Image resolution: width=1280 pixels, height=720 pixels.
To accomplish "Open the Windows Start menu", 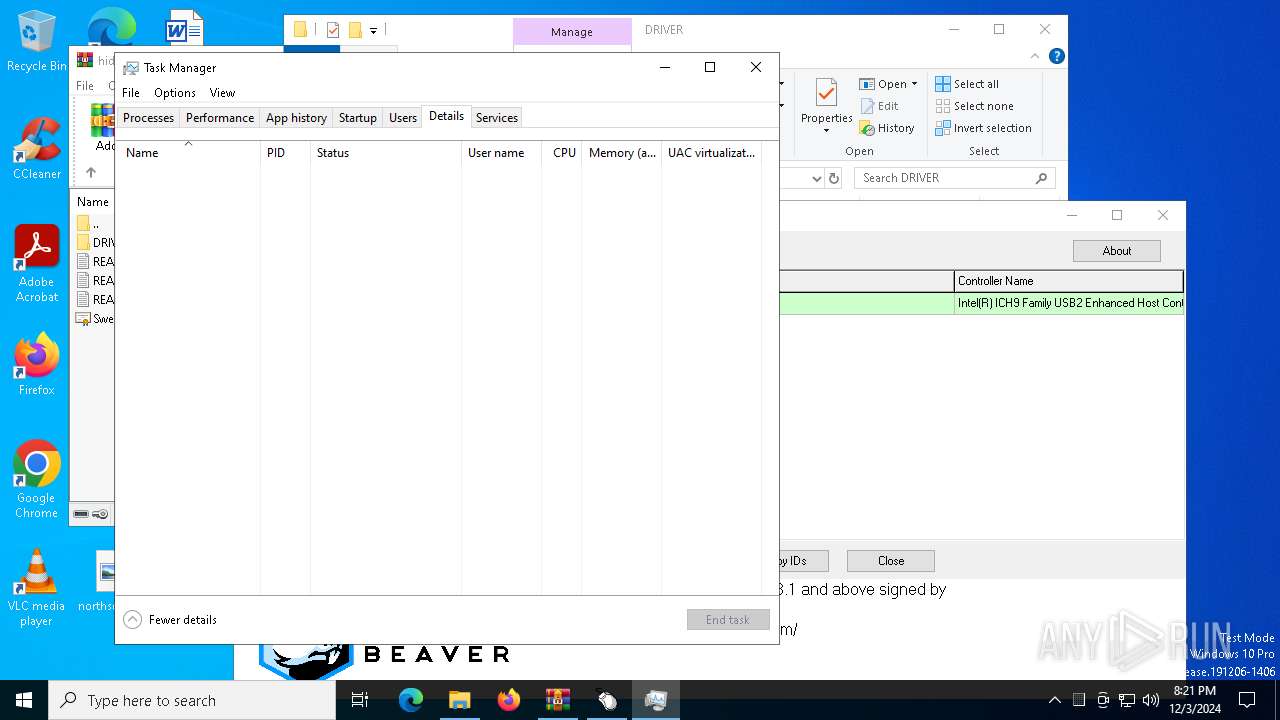I will (x=24, y=700).
